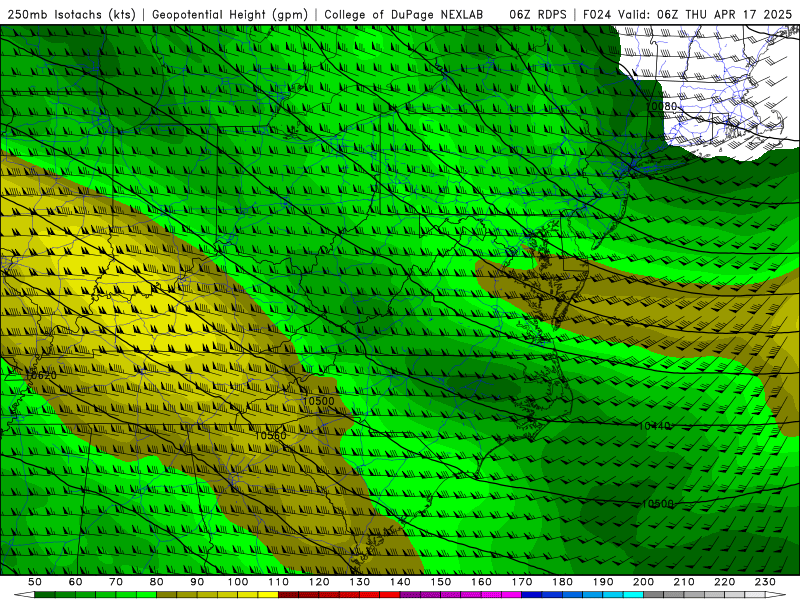Select the 60 value on the color scale
The width and height of the screenshot is (800, 600).
pyautogui.click(x=75, y=582)
